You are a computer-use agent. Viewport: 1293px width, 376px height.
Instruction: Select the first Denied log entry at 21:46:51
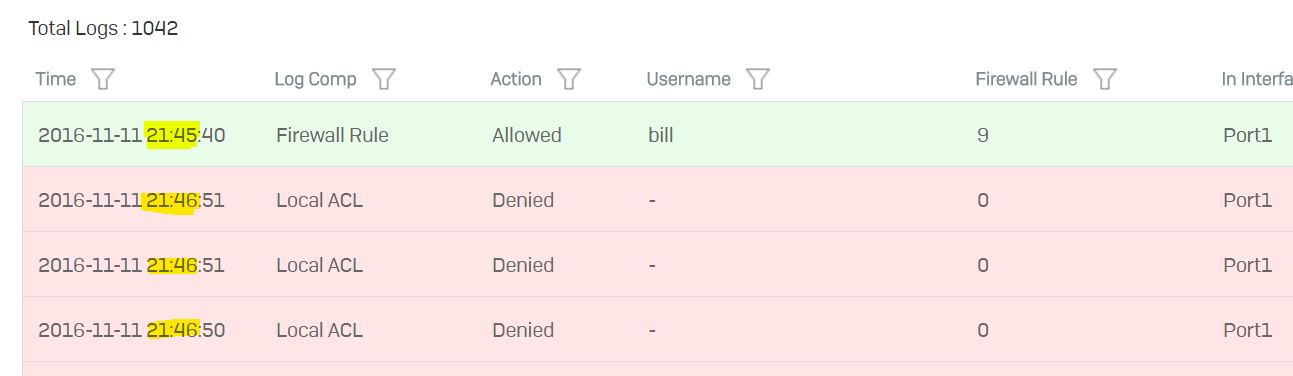[x=657, y=199]
